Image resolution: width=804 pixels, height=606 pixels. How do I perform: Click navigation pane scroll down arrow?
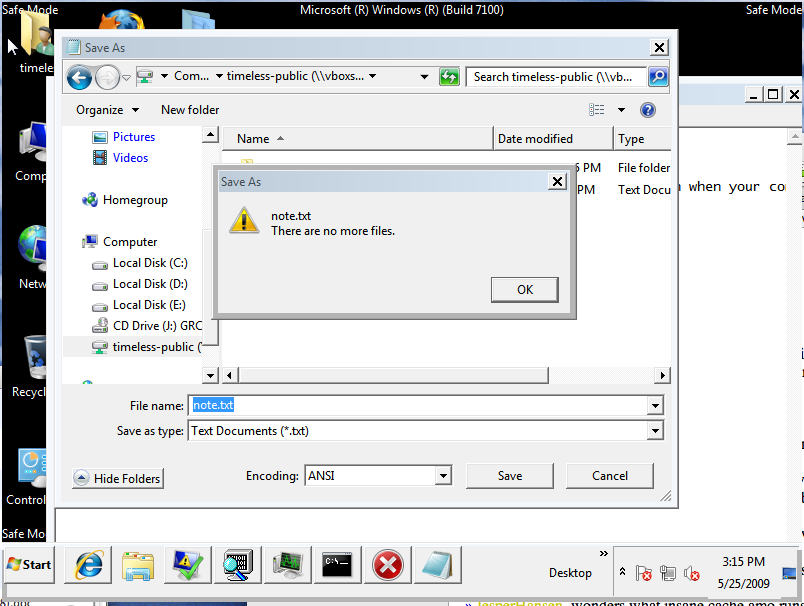[210, 375]
